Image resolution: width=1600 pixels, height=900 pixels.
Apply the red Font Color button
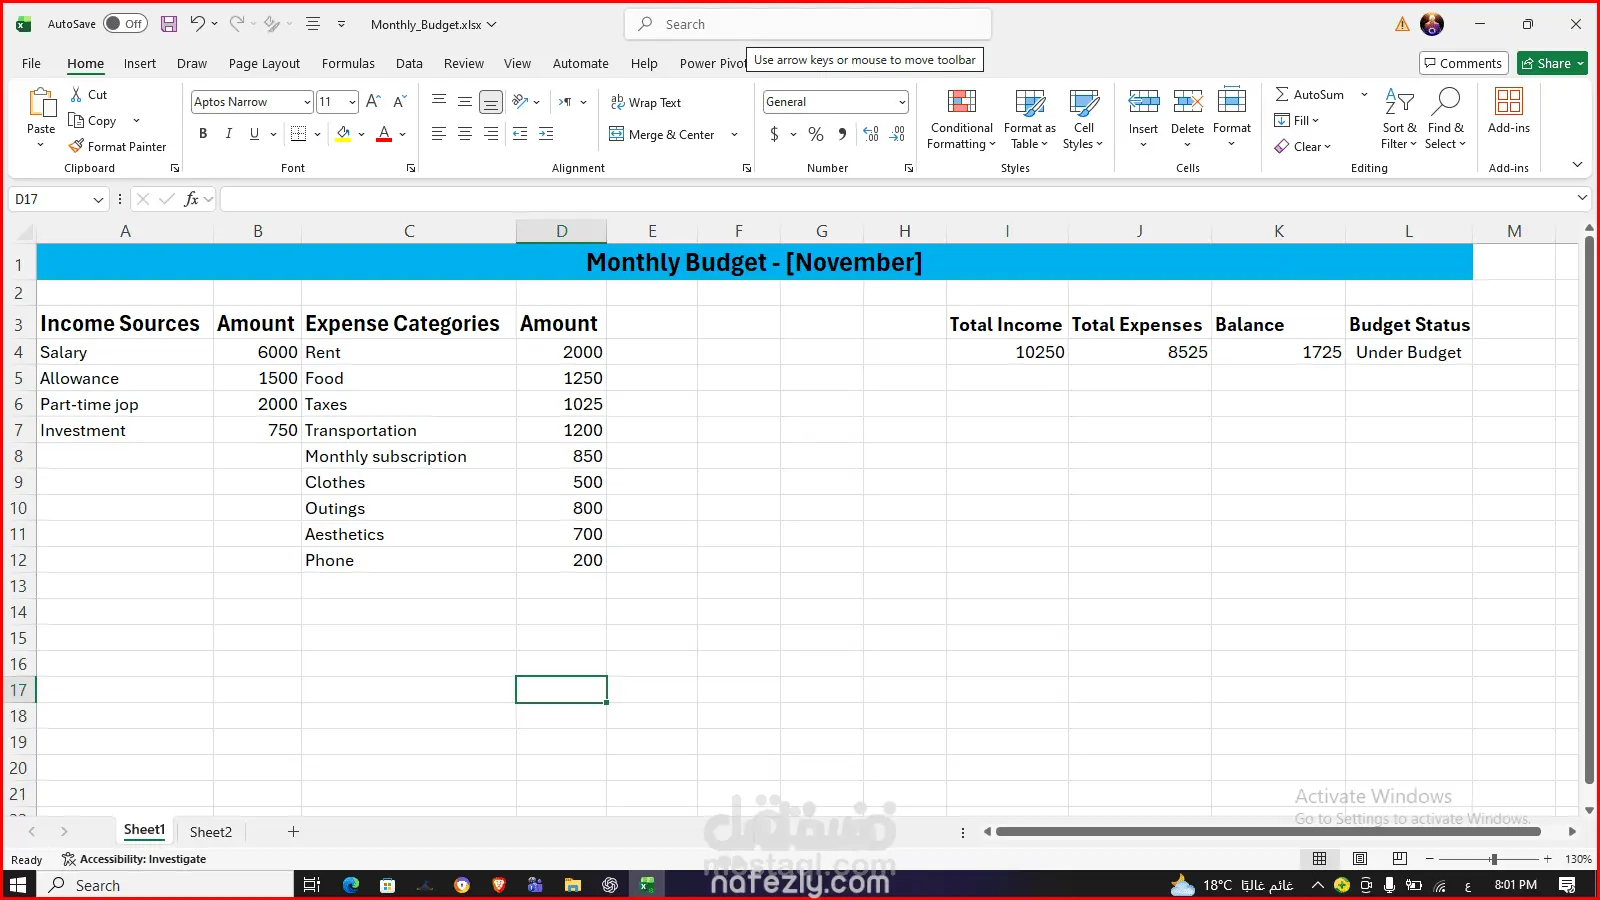click(384, 134)
